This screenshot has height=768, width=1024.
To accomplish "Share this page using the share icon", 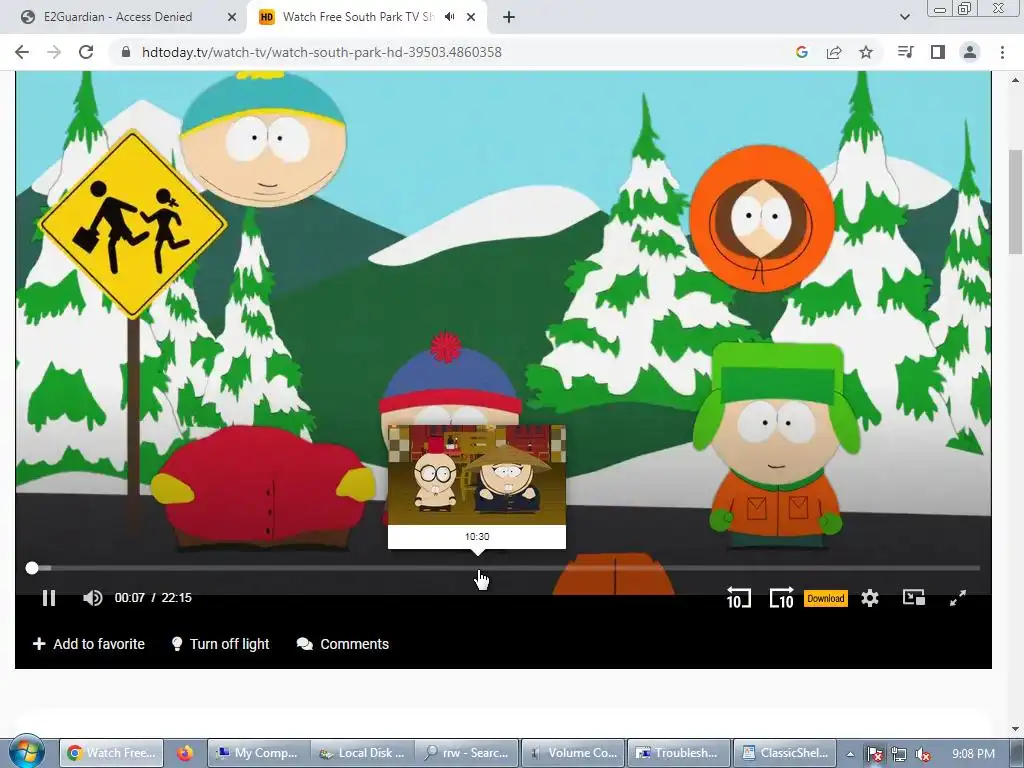I will 834,52.
